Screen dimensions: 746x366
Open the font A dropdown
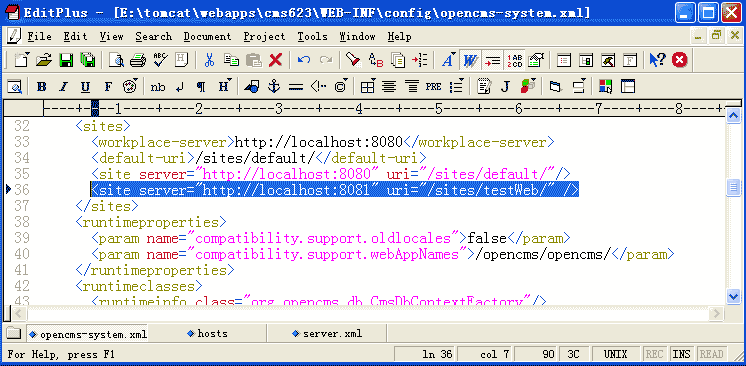448,60
